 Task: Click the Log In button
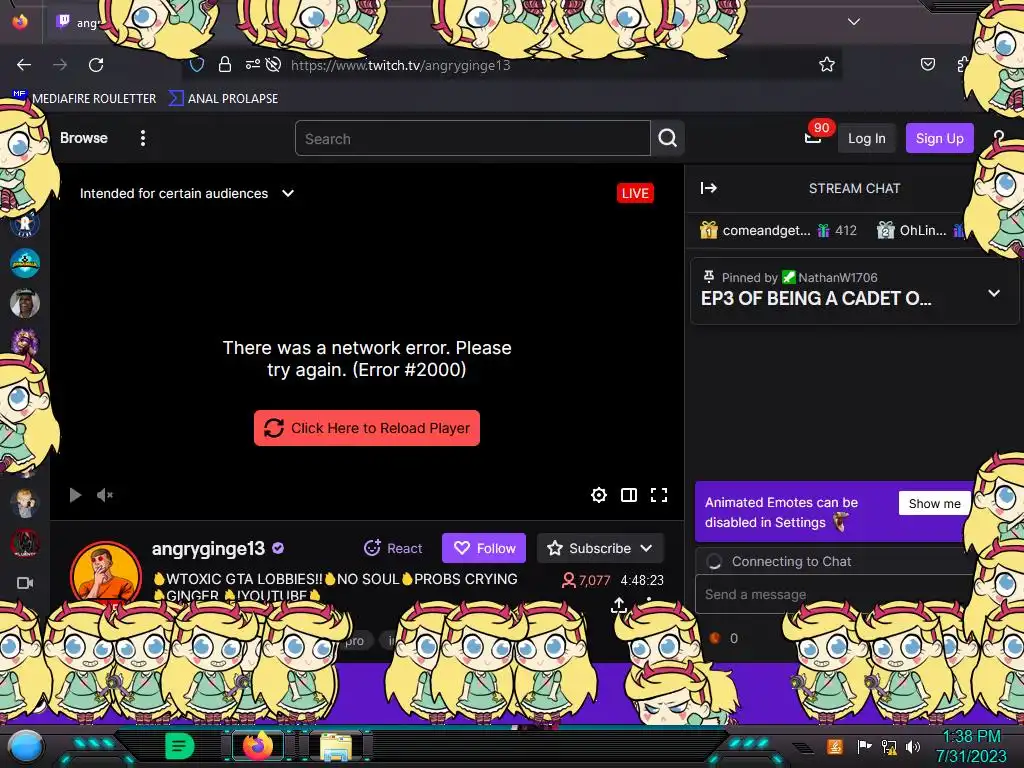(867, 138)
